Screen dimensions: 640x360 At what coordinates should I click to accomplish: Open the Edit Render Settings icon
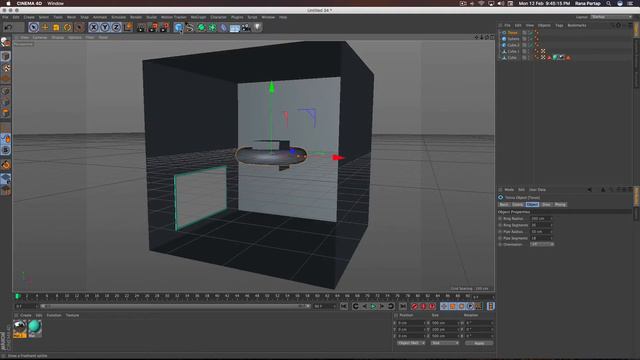[164, 27]
